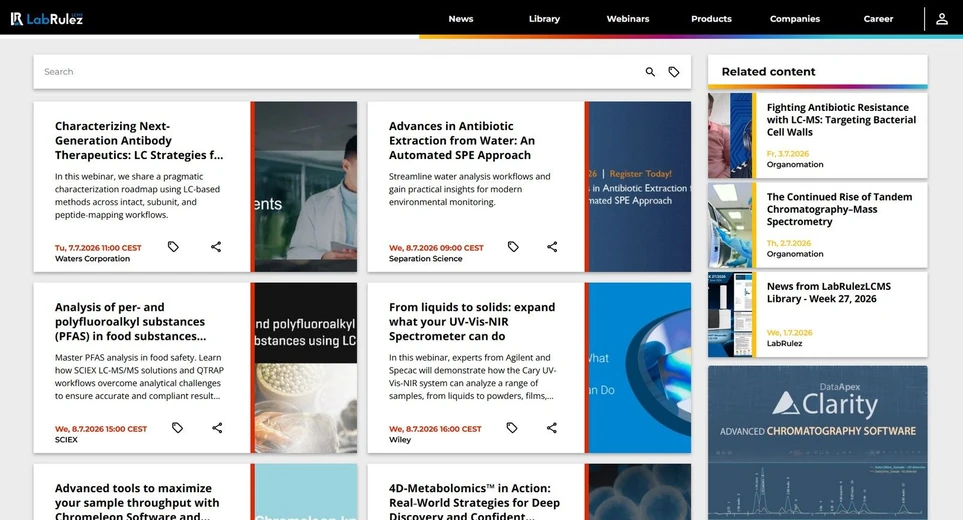Open Advanced tools to maximize sample throughput title

(137, 502)
